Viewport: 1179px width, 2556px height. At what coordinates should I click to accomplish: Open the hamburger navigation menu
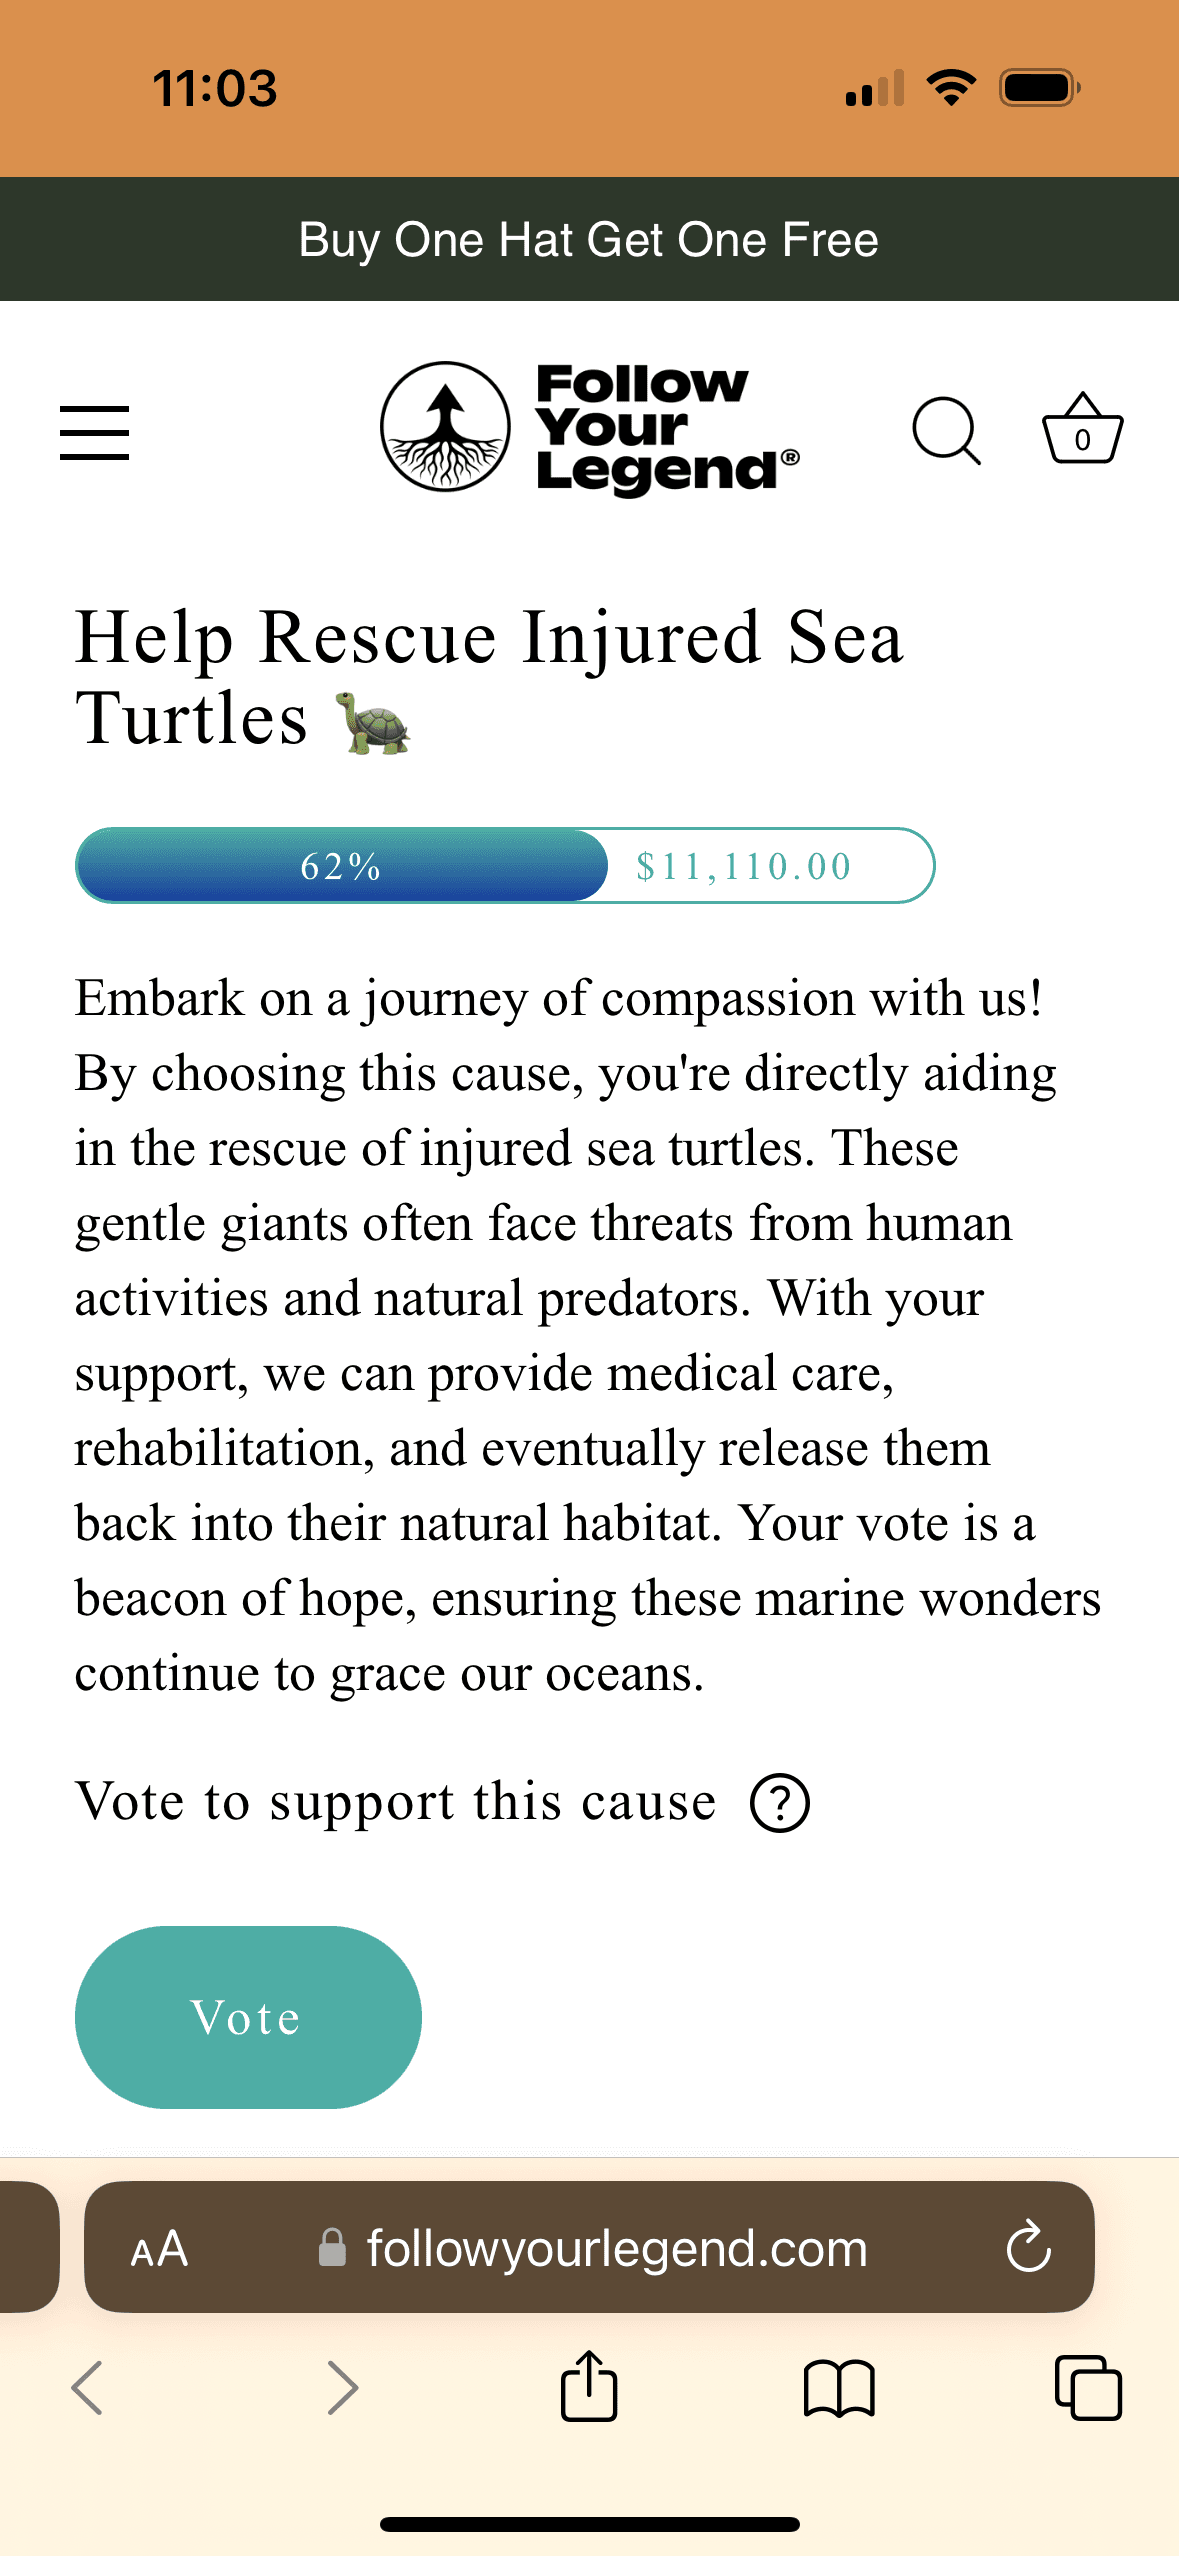(94, 432)
